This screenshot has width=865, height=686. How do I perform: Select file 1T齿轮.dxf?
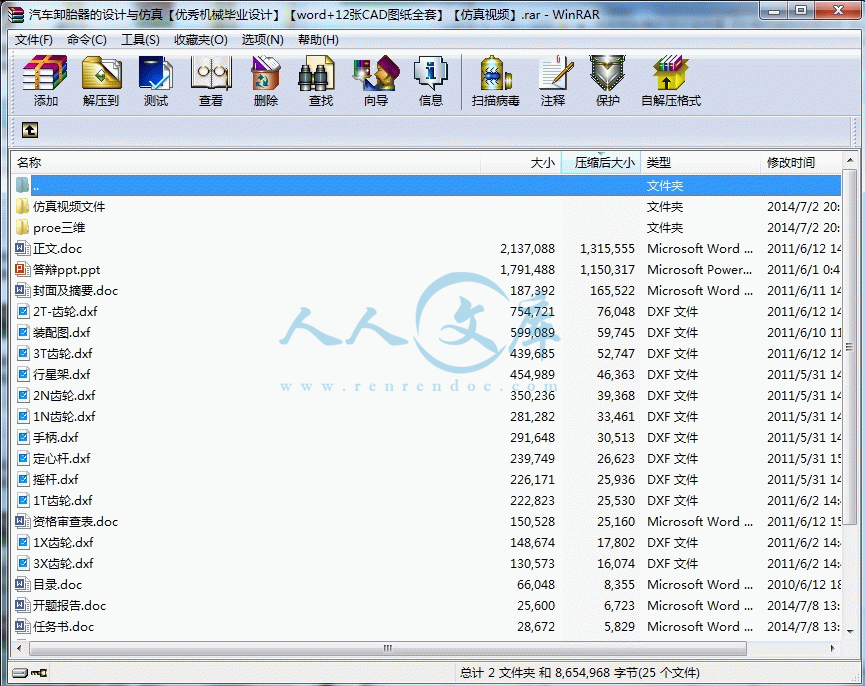pos(63,500)
